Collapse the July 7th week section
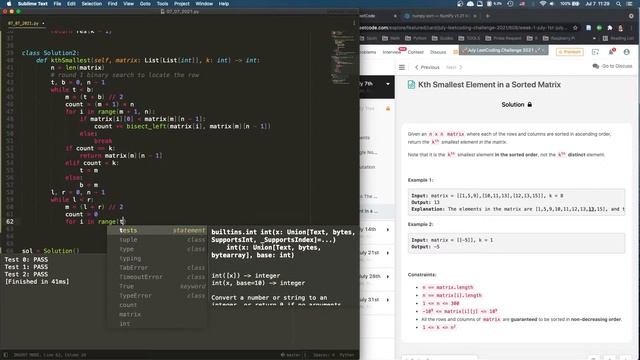The image size is (640, 360). click(x=388, y=84)
